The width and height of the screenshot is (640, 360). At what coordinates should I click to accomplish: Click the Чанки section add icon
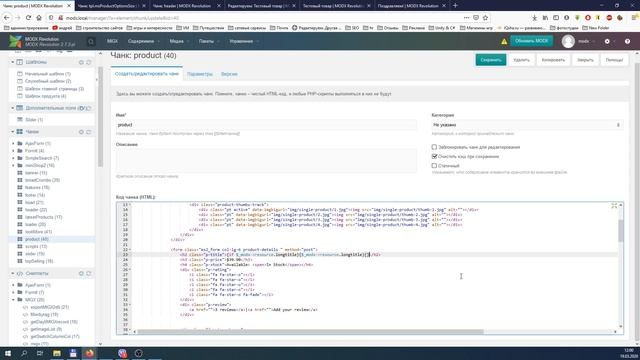(x=81, y=132)
